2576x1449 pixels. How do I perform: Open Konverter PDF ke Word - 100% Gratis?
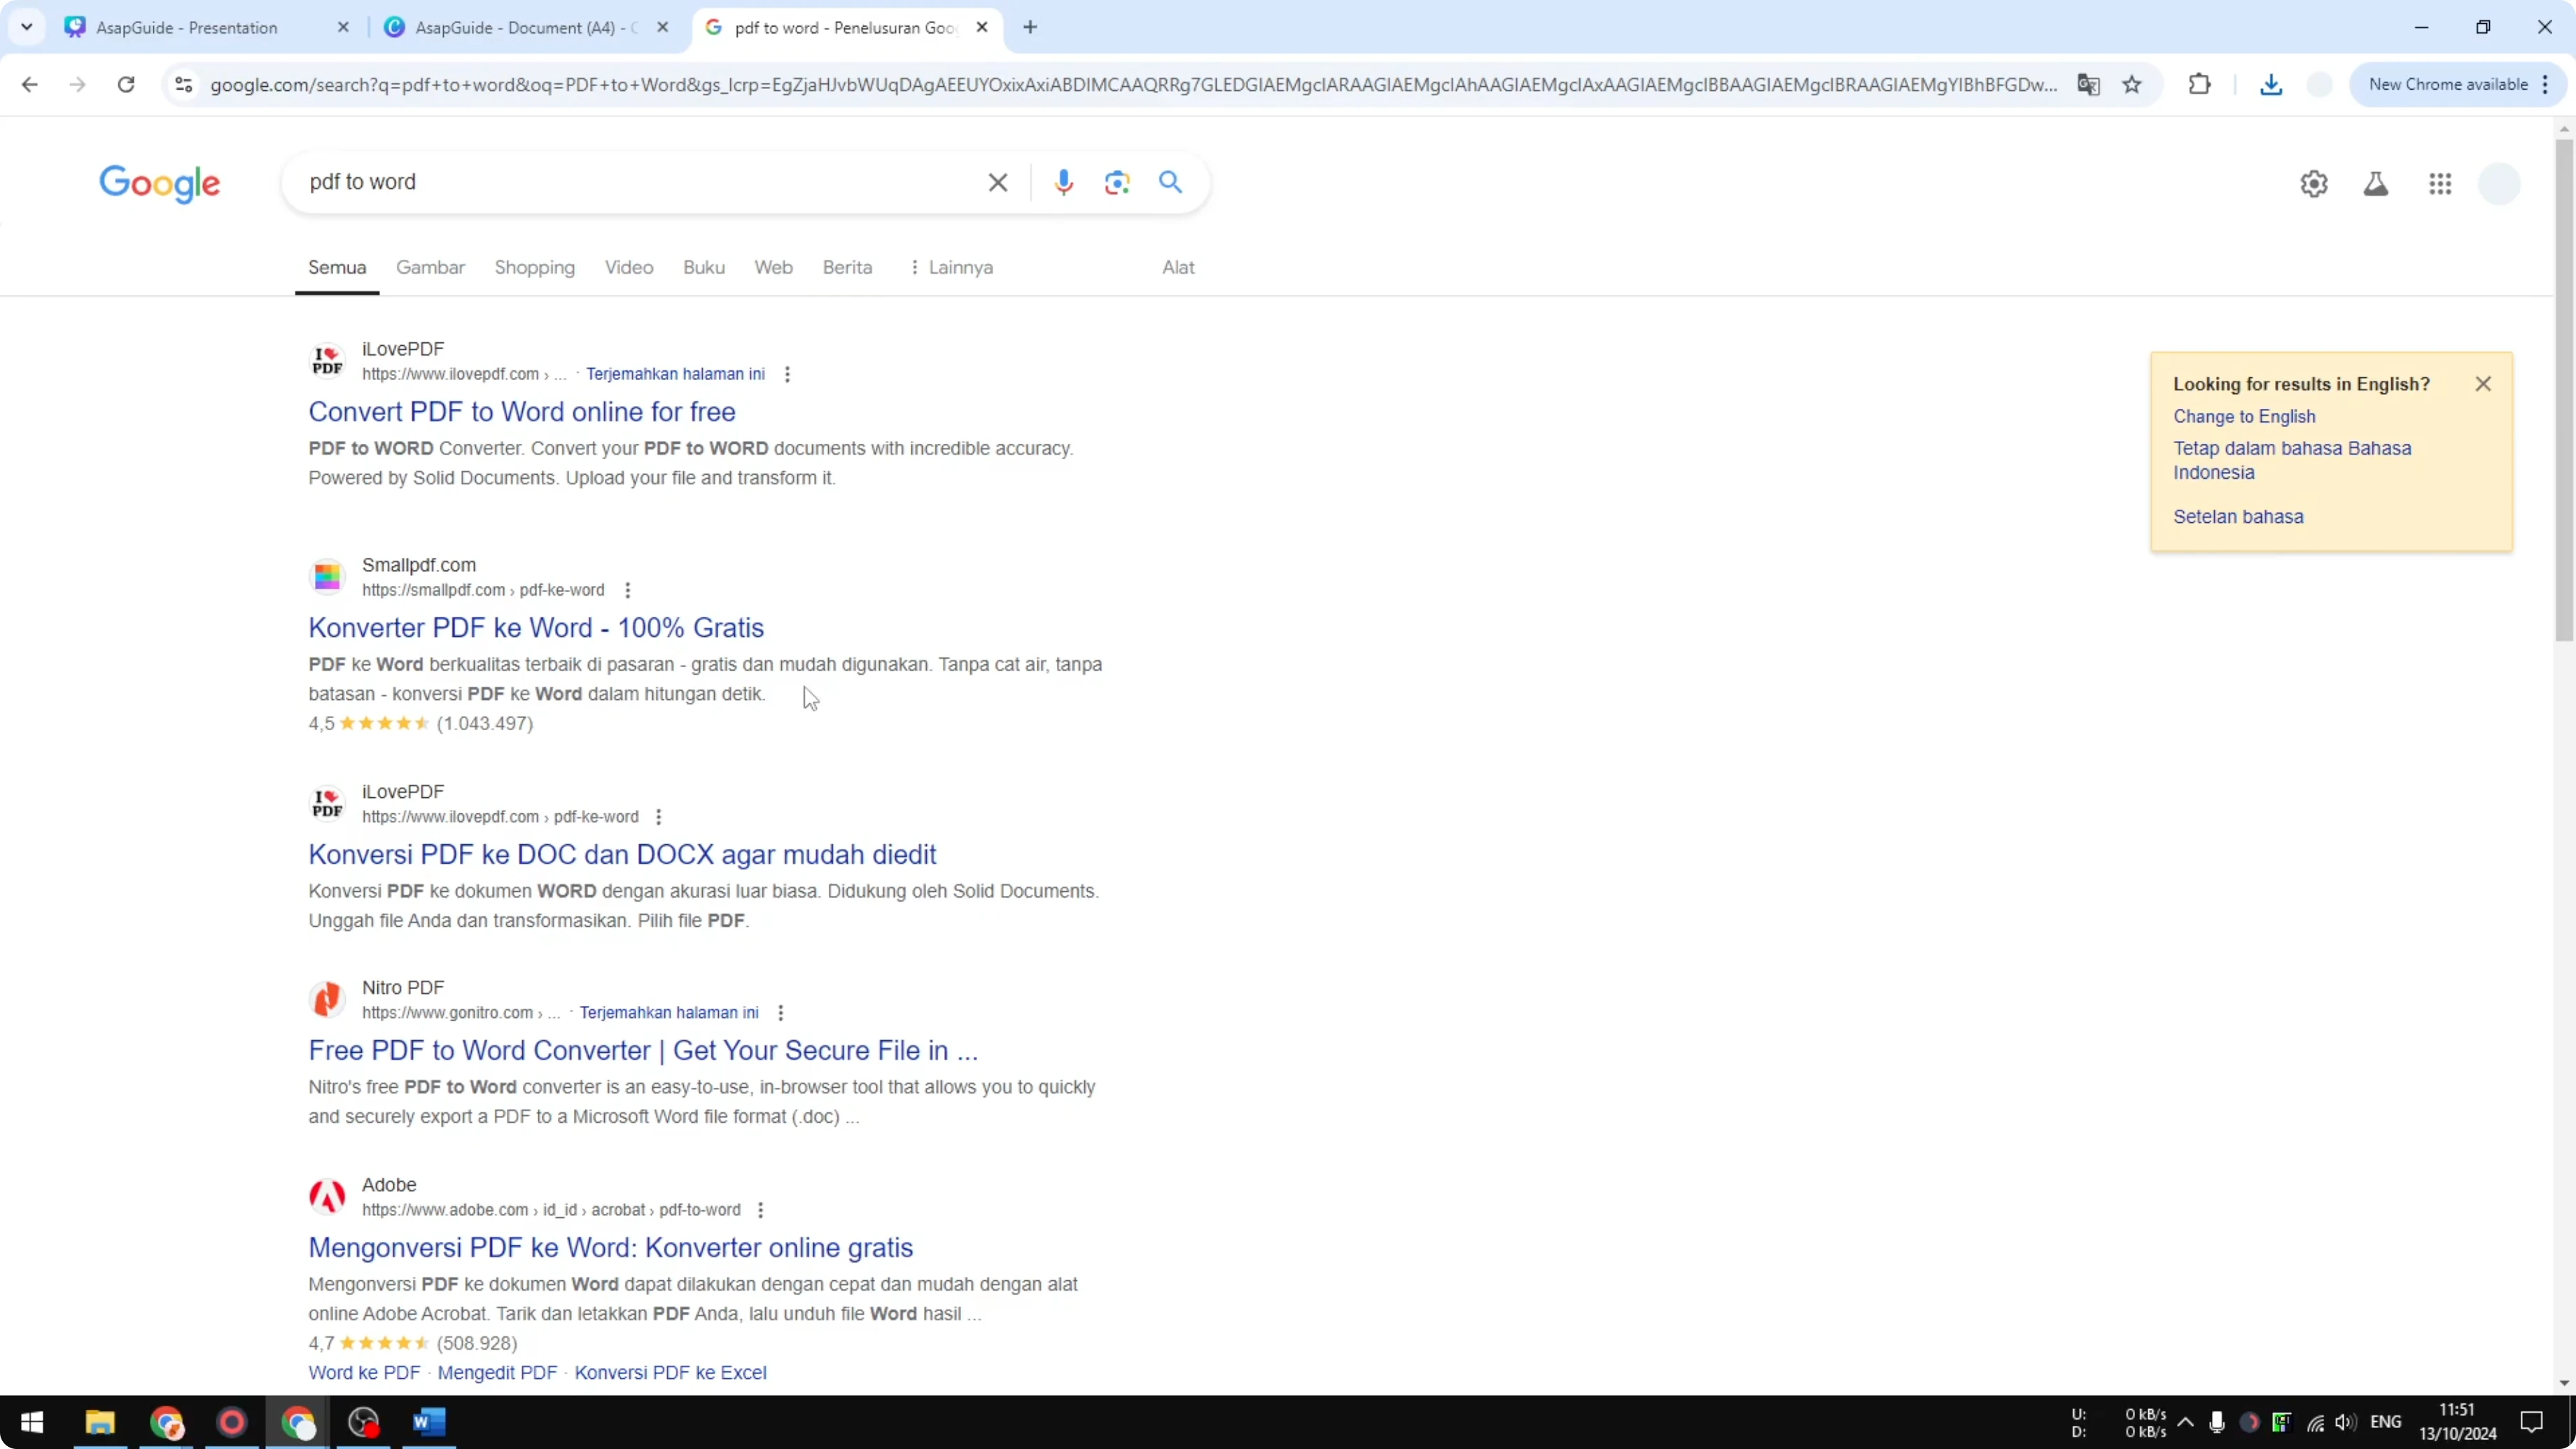point(535,627)
